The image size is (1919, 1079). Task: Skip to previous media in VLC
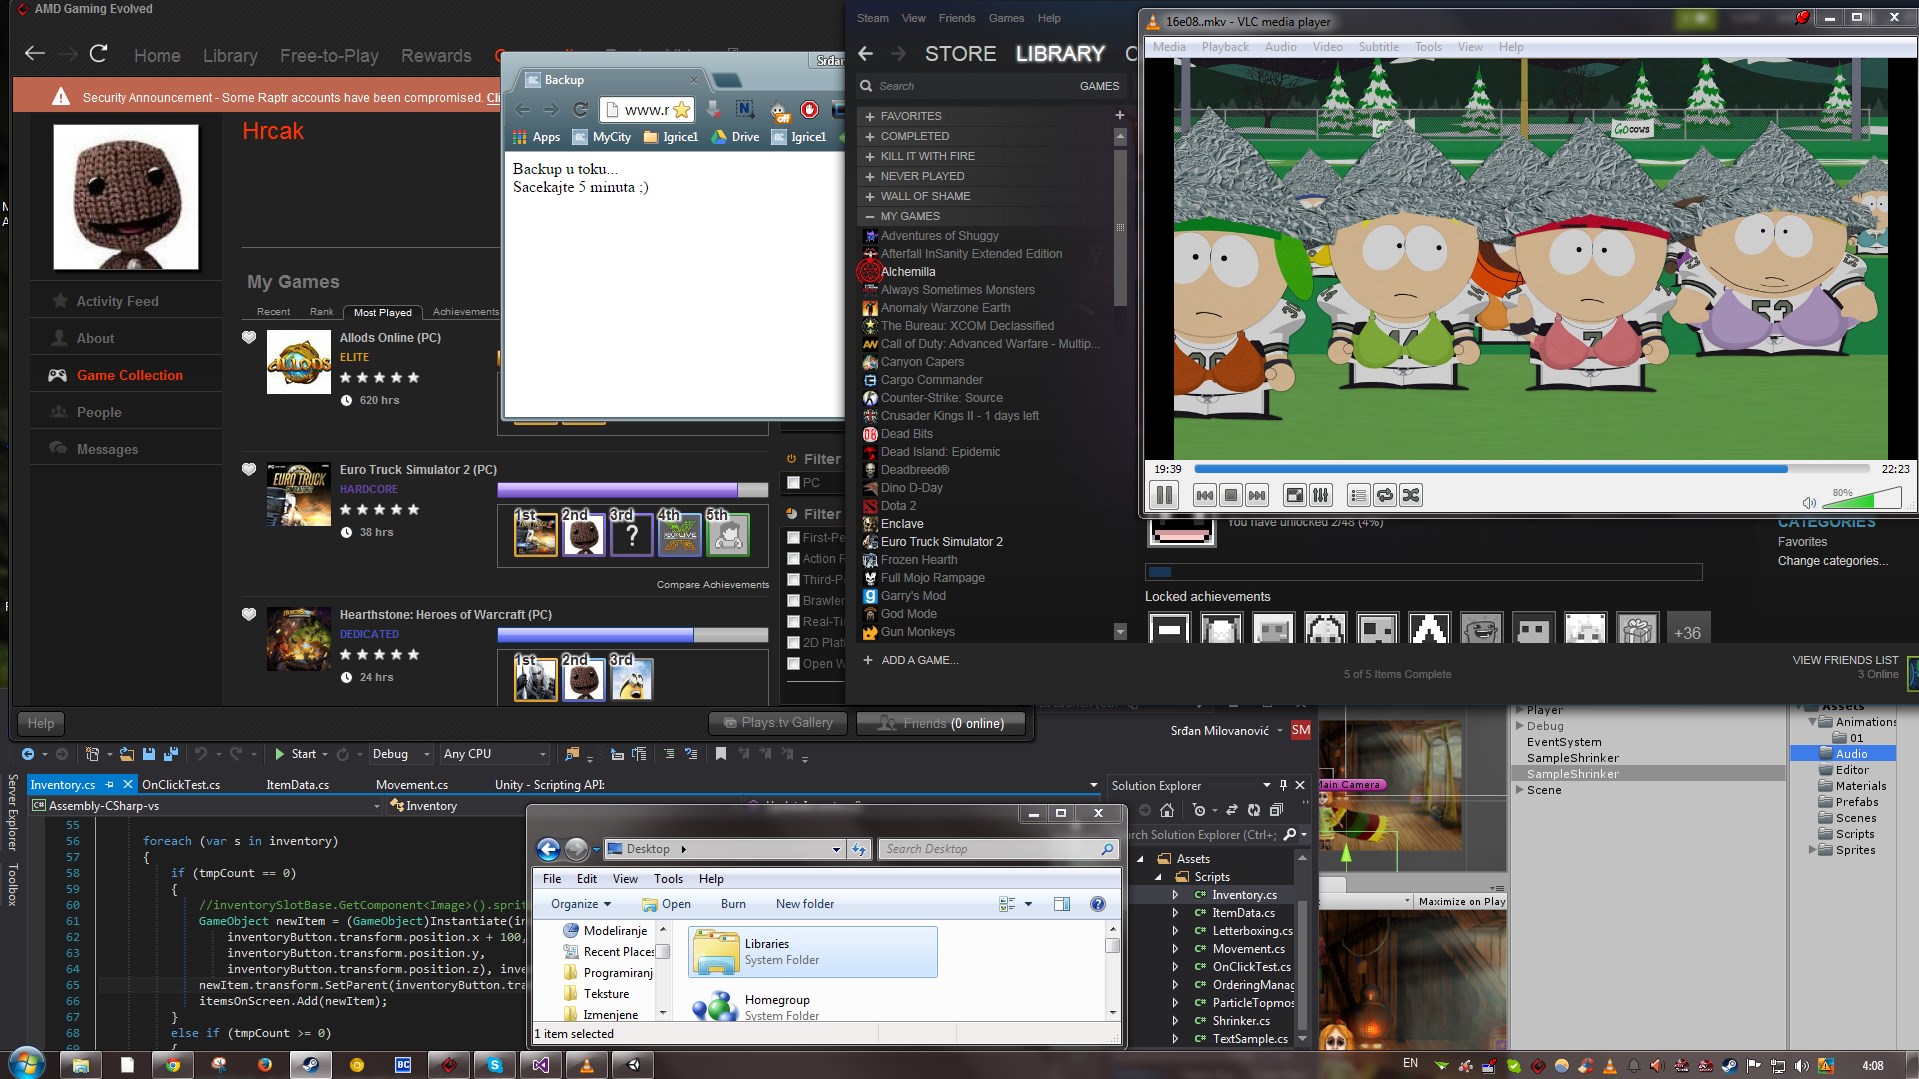(x=1205, y=495)
